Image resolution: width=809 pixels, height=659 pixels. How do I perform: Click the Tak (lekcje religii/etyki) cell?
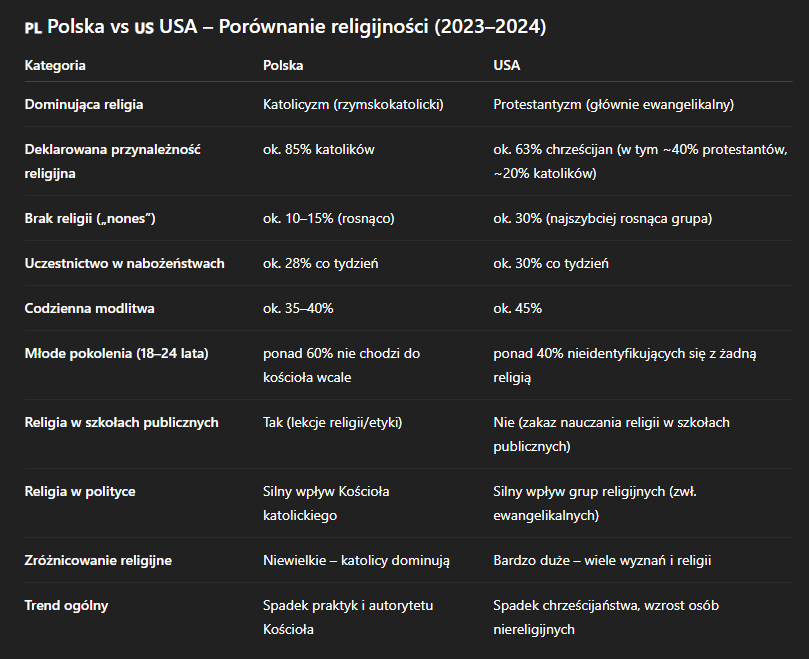pos(332,422)
